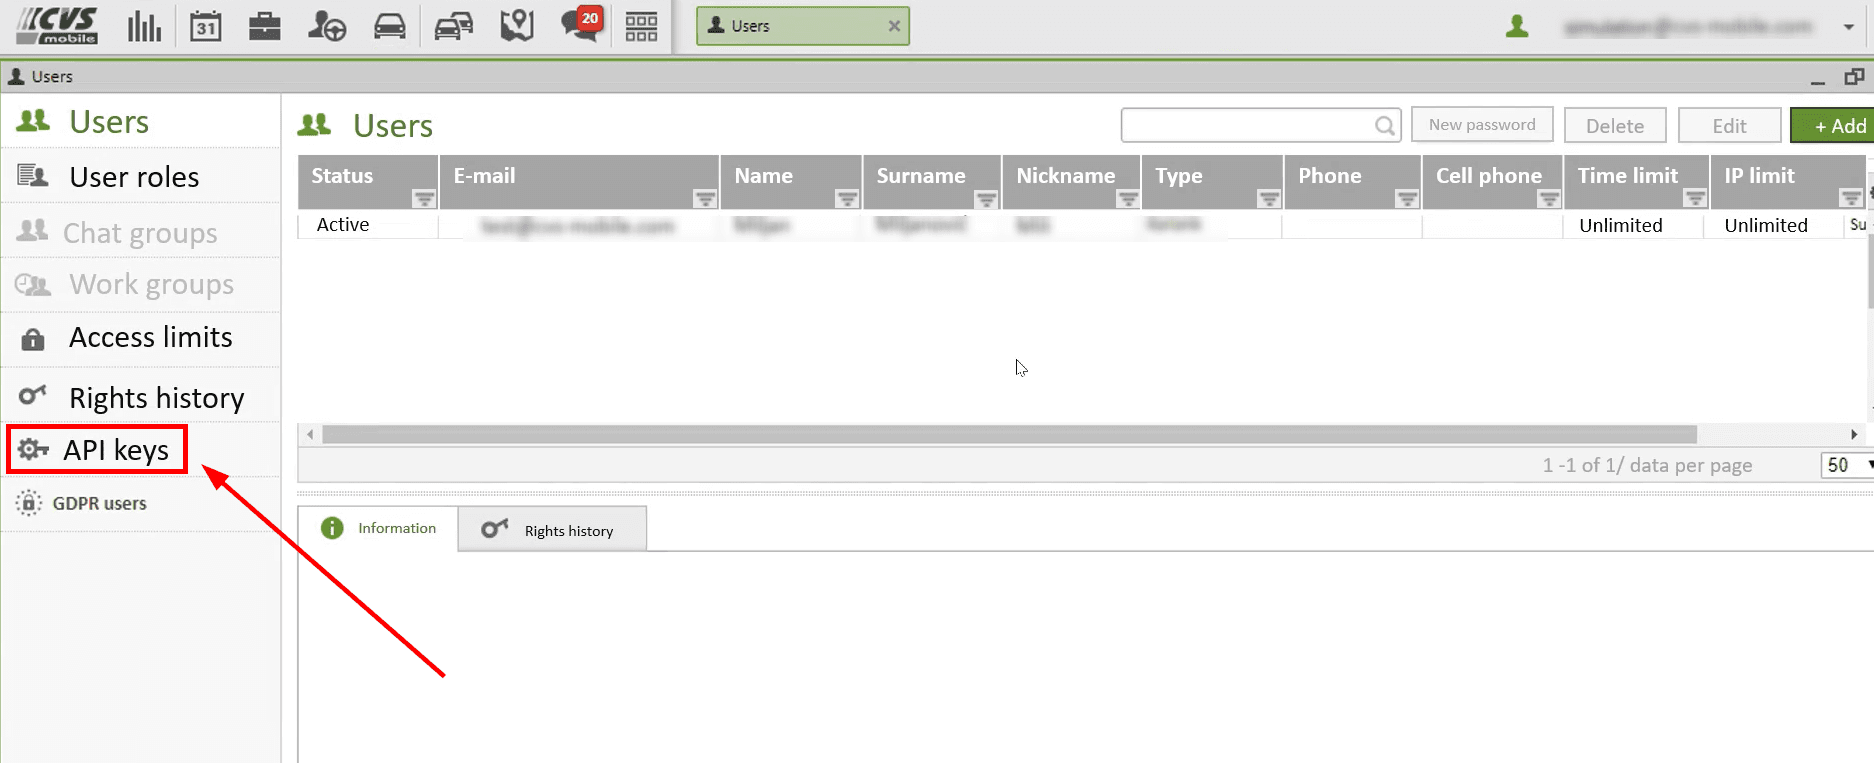Open the driver with plus icon

326,26
